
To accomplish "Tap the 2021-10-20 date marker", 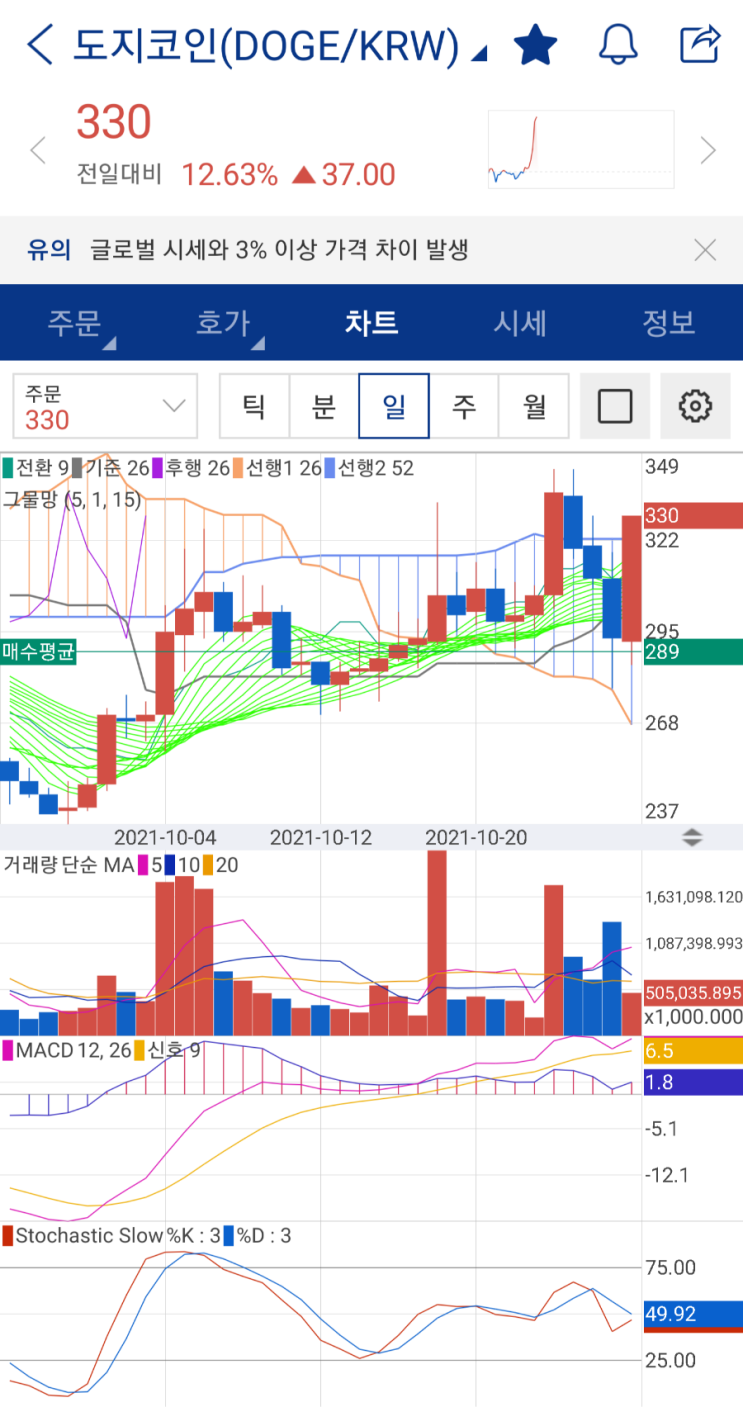I will pyautogui.click(x=476, y=837).
